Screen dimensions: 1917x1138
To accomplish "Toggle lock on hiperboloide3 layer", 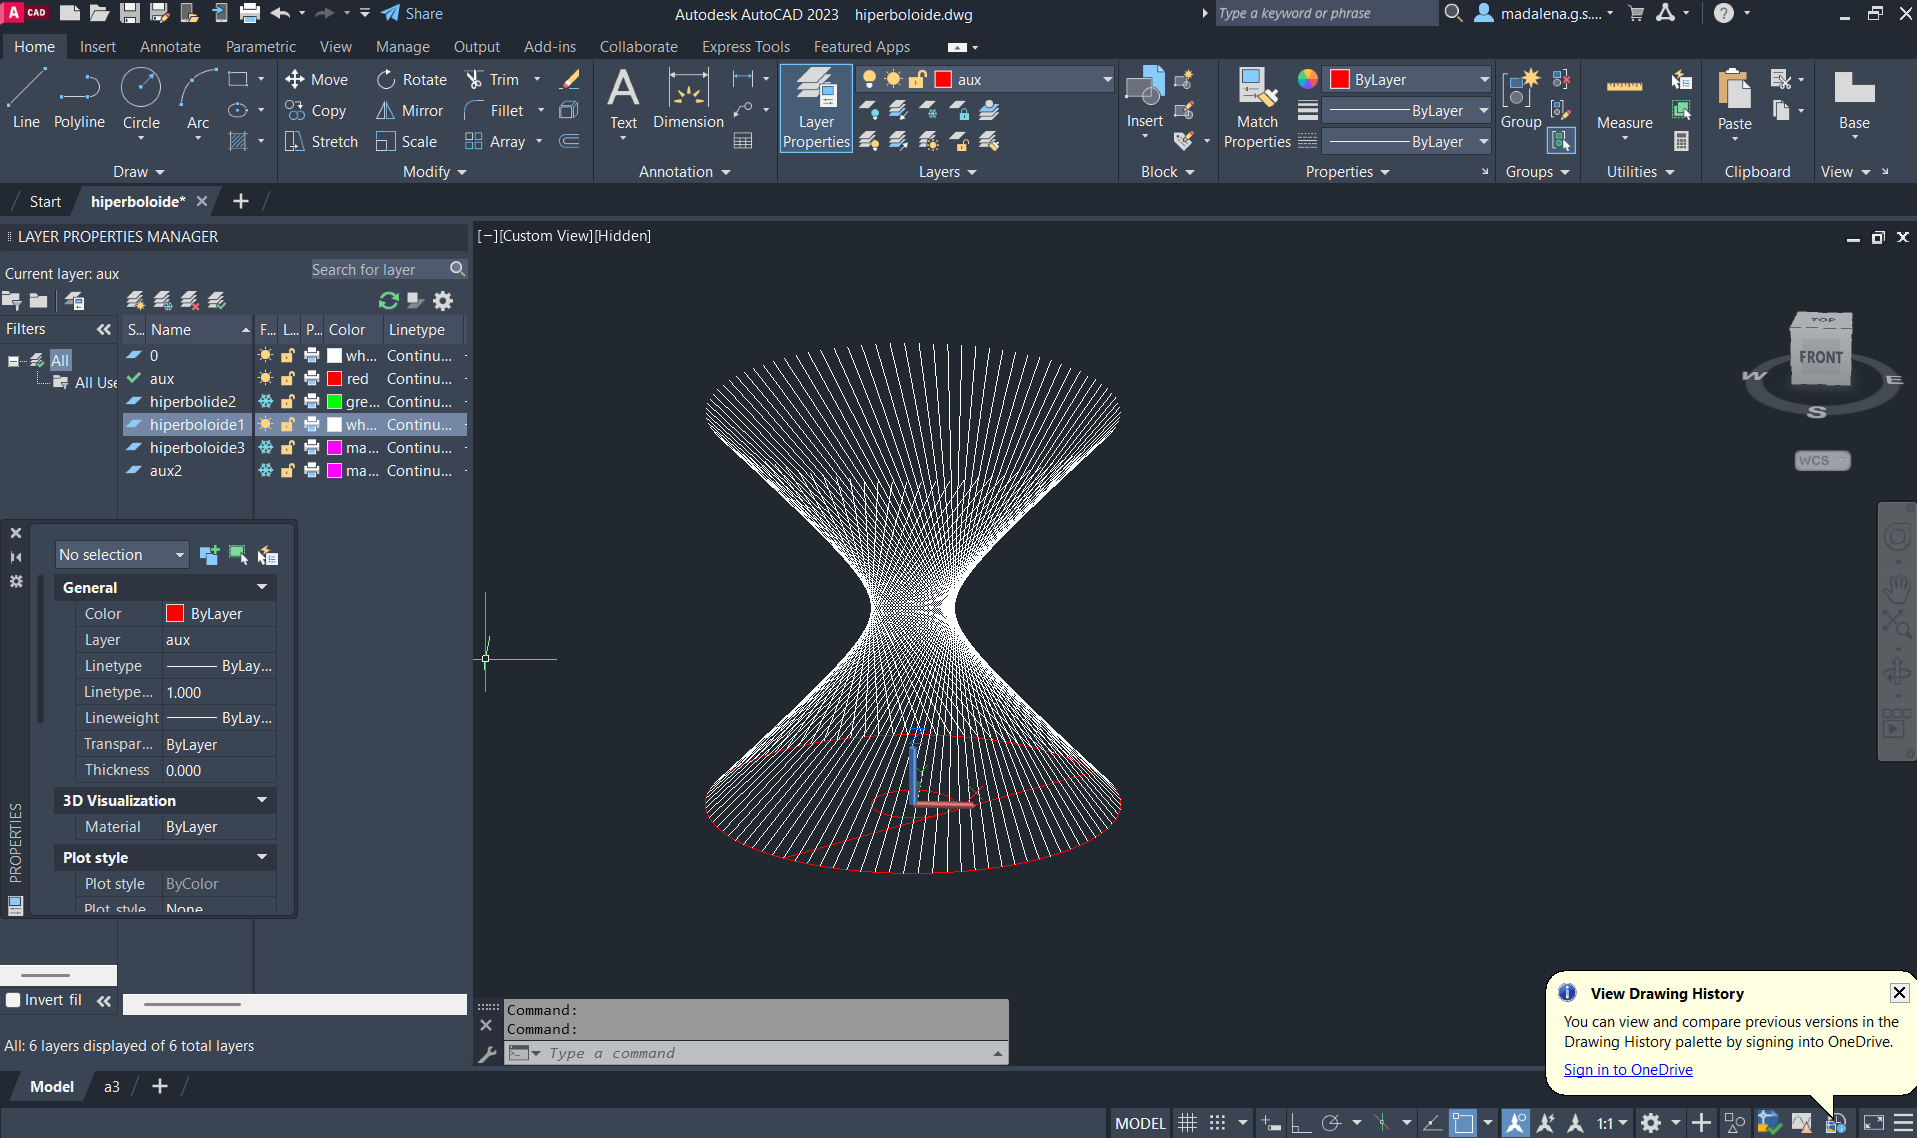I will click(288, 448).
